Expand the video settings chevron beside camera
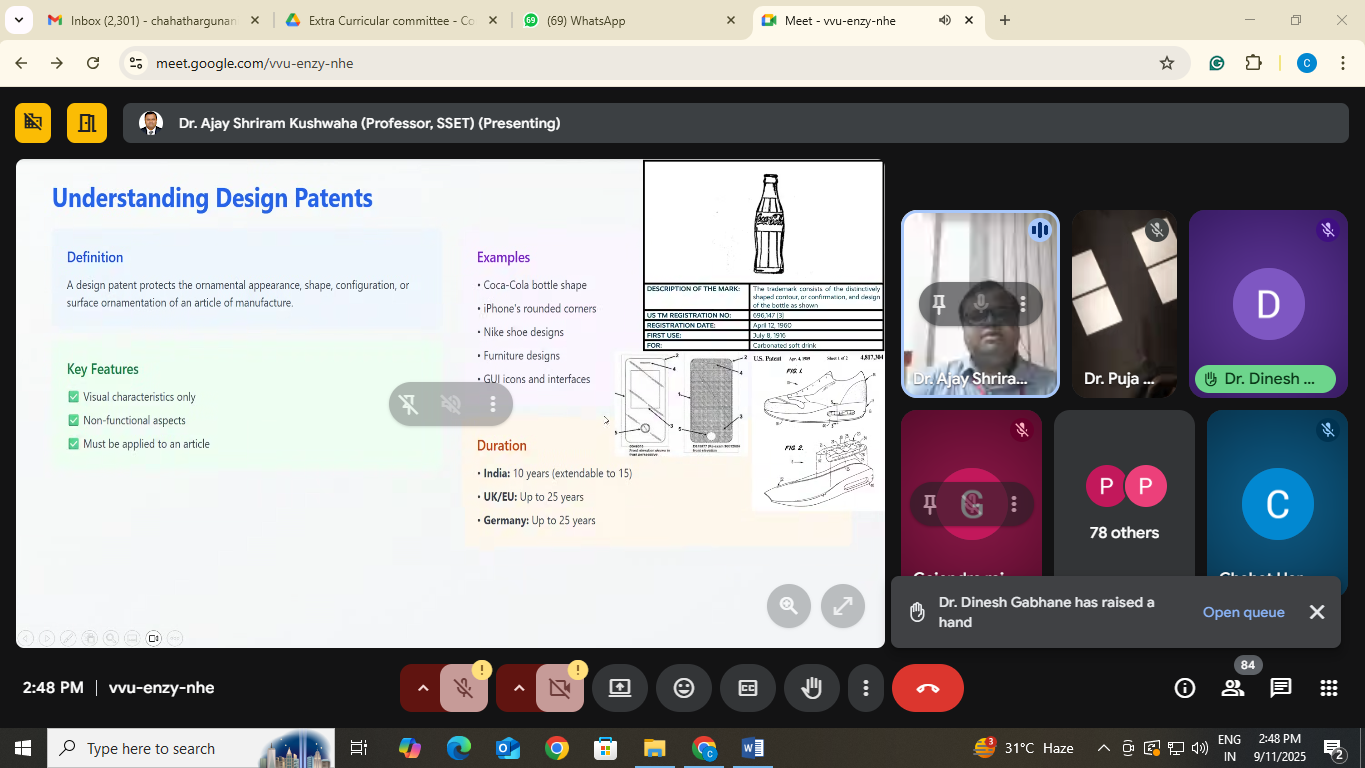Screen dimensions: 1365x768 coord(518,688)
